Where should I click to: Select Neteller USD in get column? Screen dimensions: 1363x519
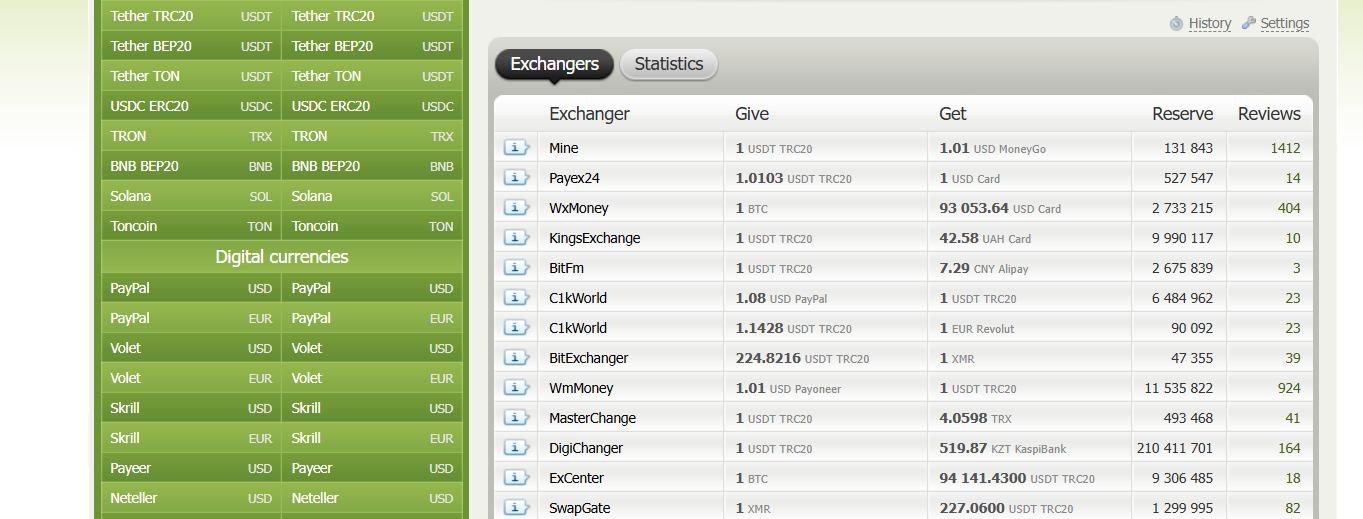tap(372, 498)
